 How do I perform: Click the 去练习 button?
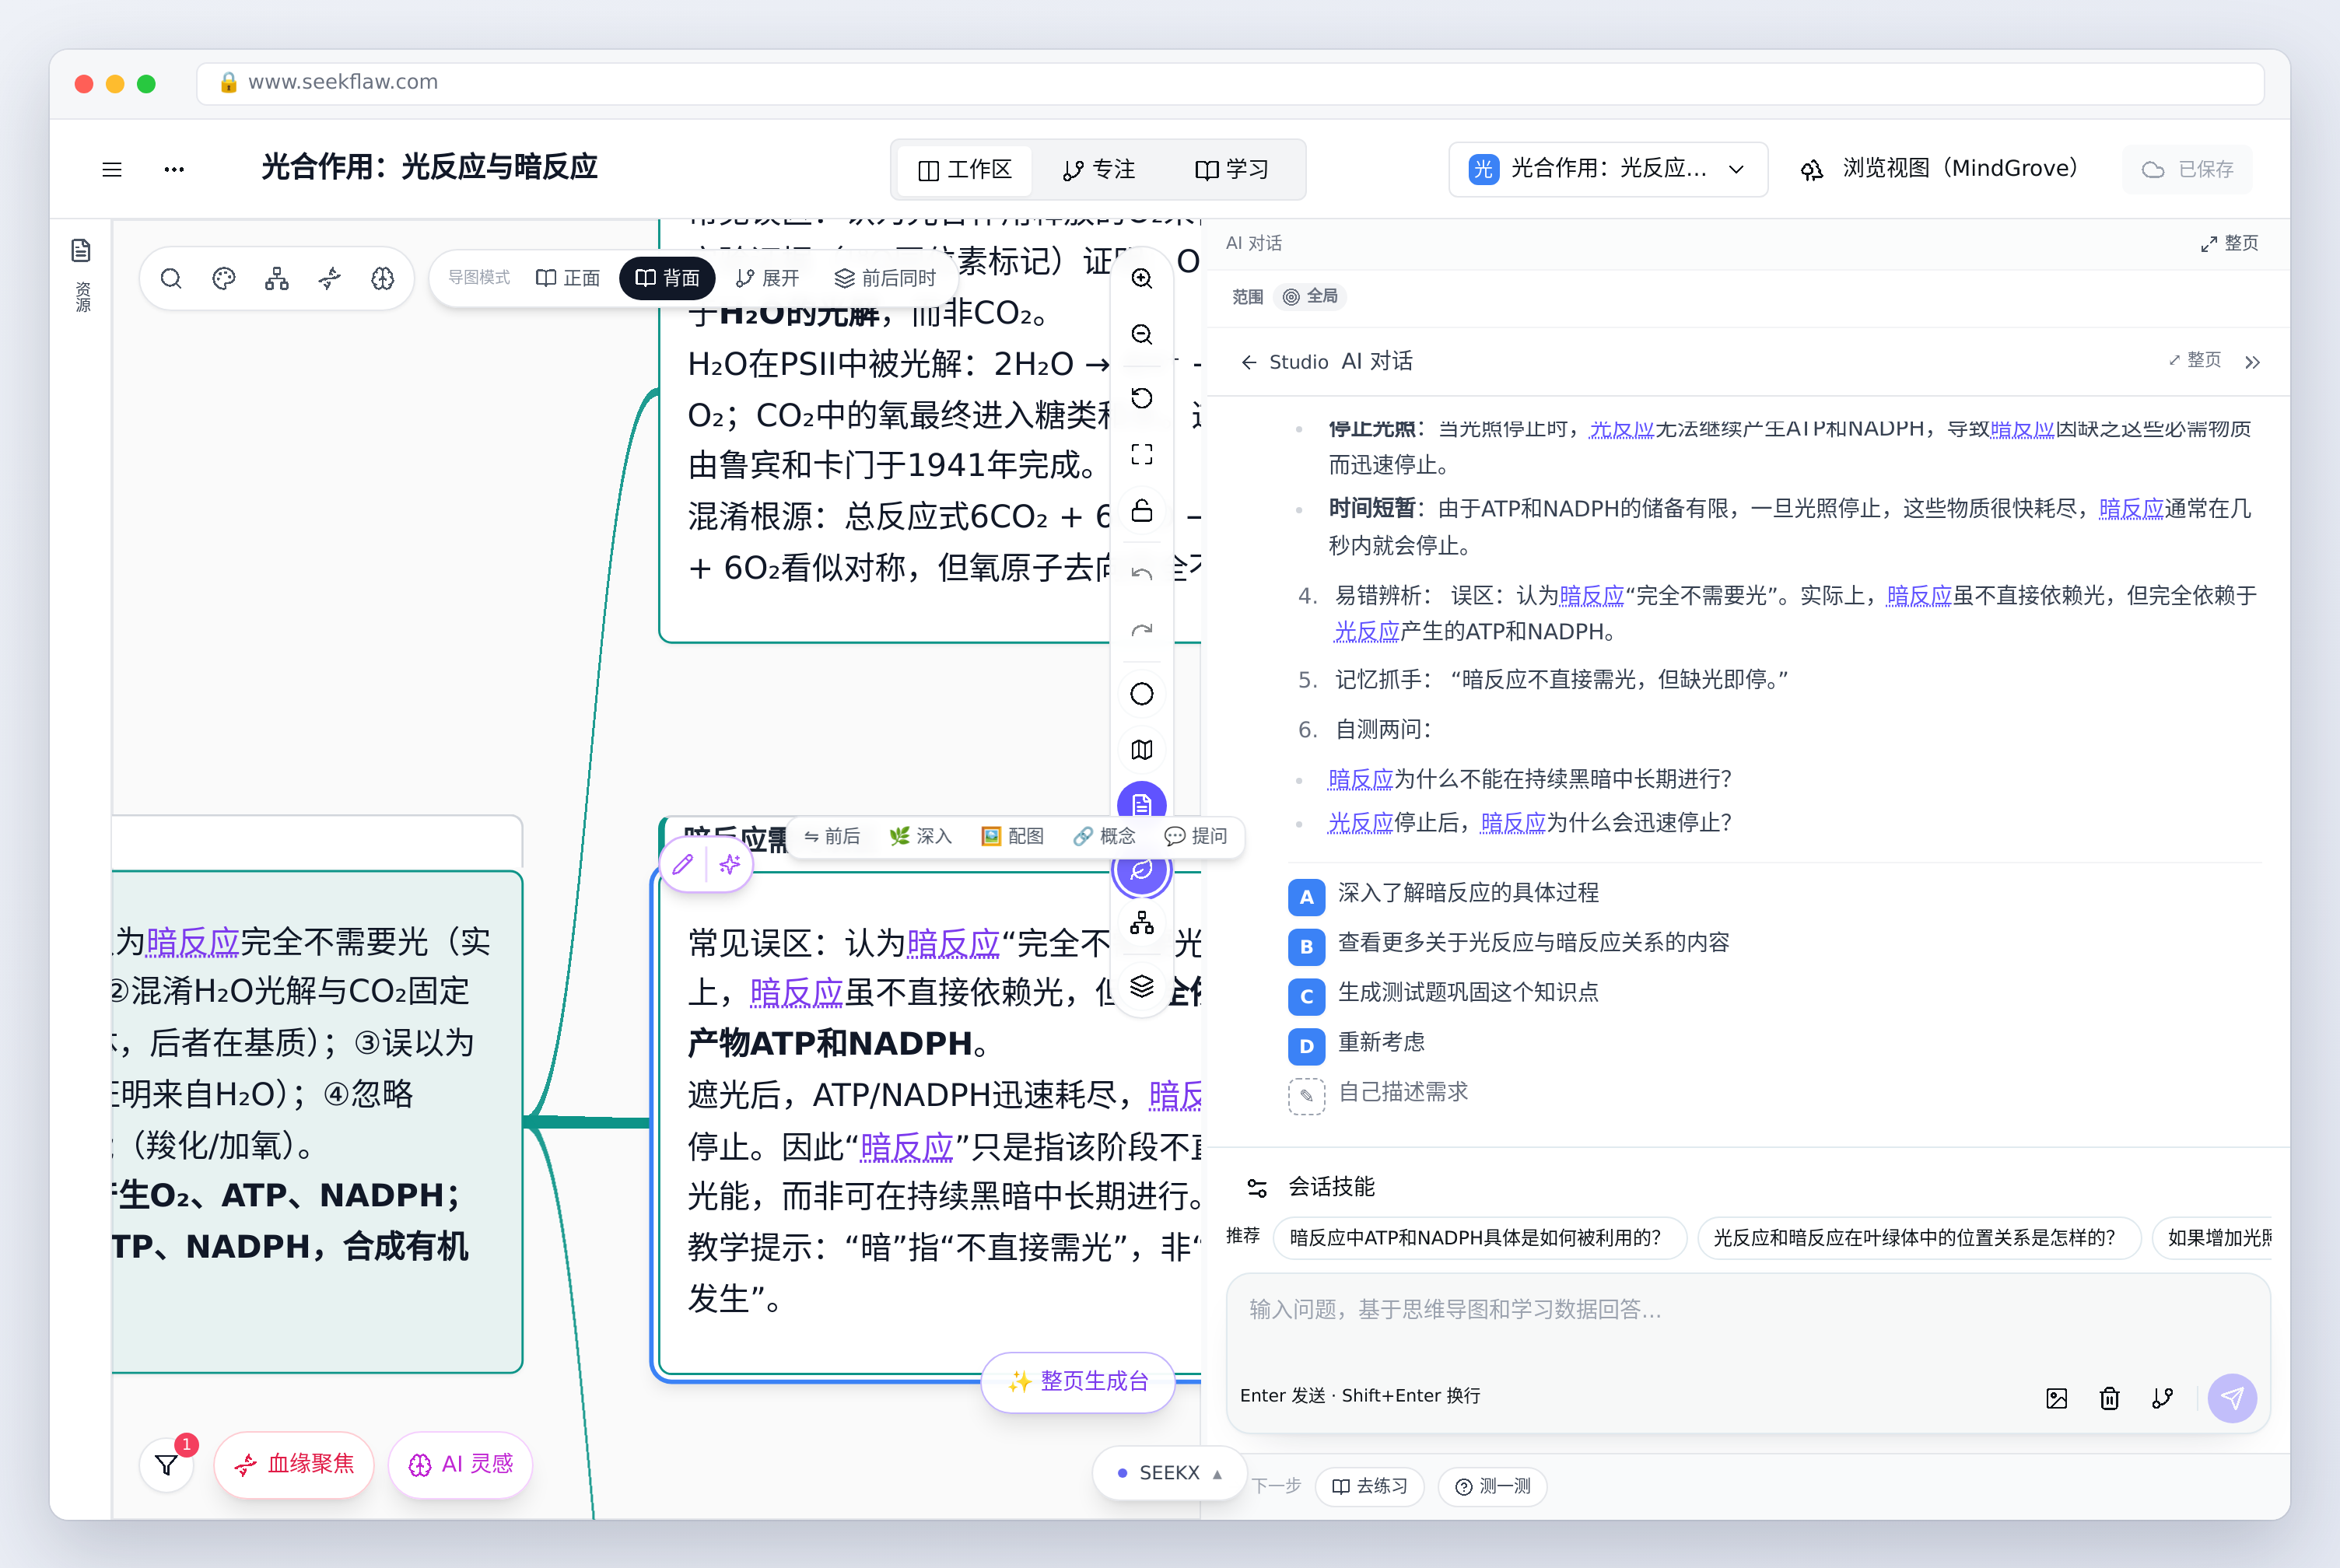click(x=1370, y=1487)
